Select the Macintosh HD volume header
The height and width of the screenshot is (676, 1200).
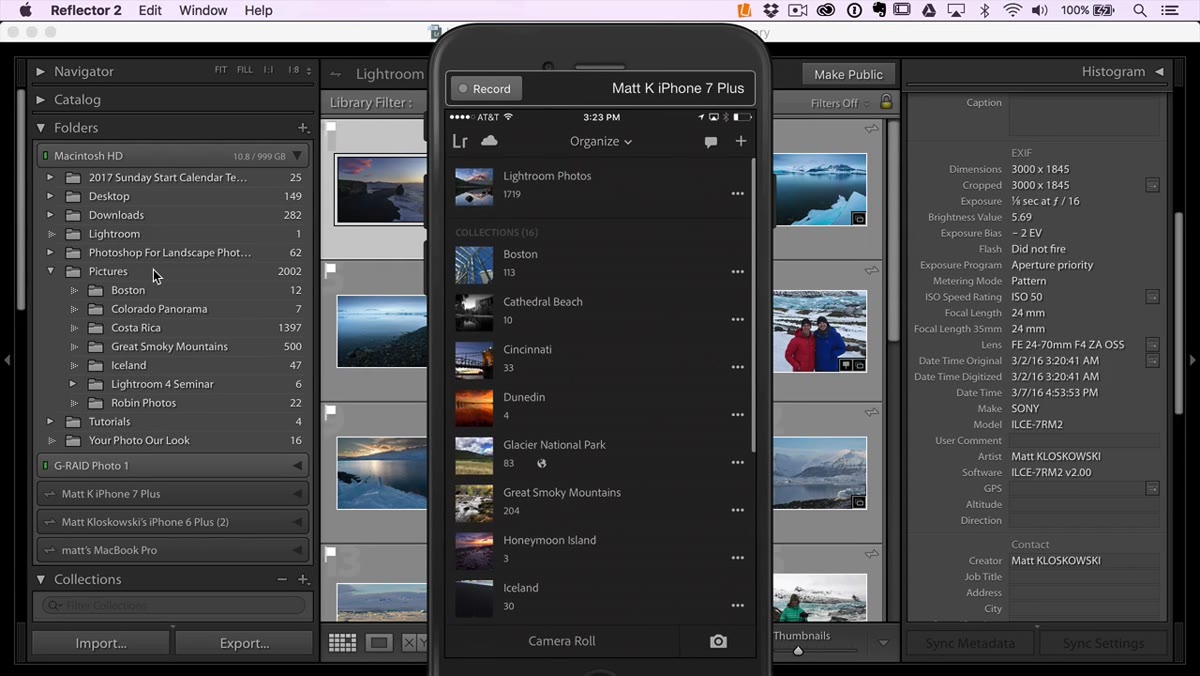click(x=174, y=156)
